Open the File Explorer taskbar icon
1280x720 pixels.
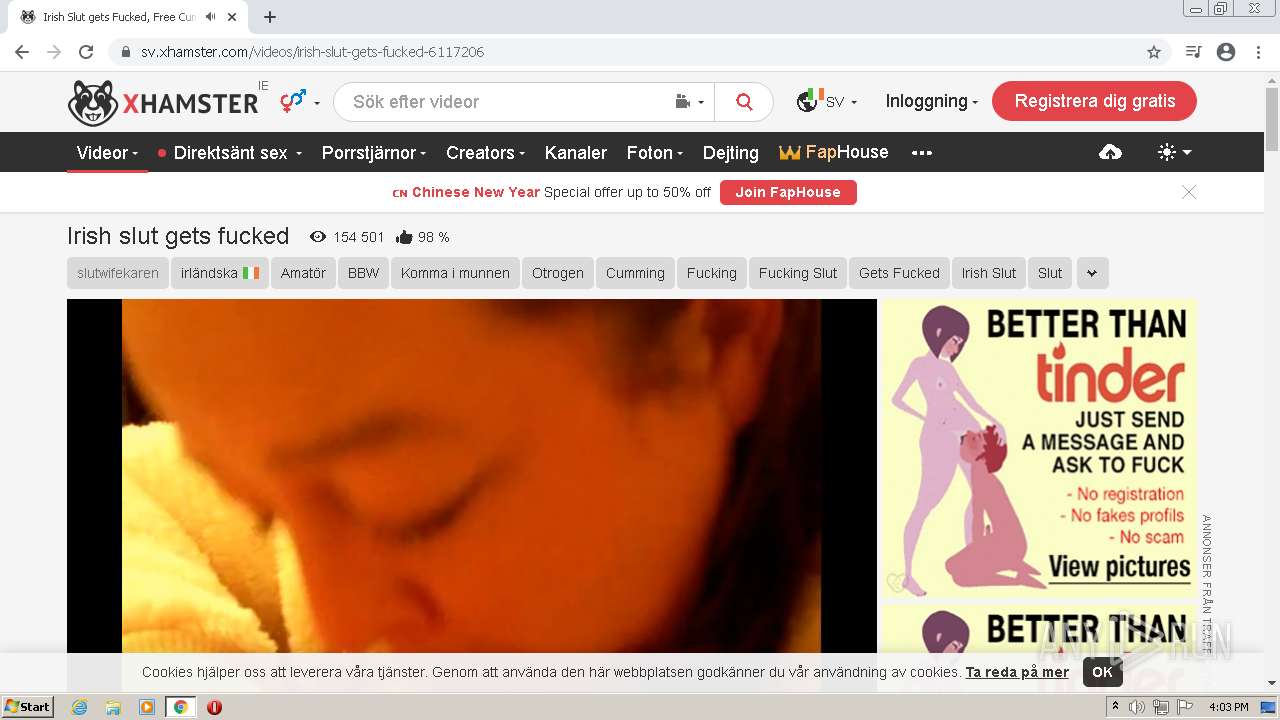(113, 707)
